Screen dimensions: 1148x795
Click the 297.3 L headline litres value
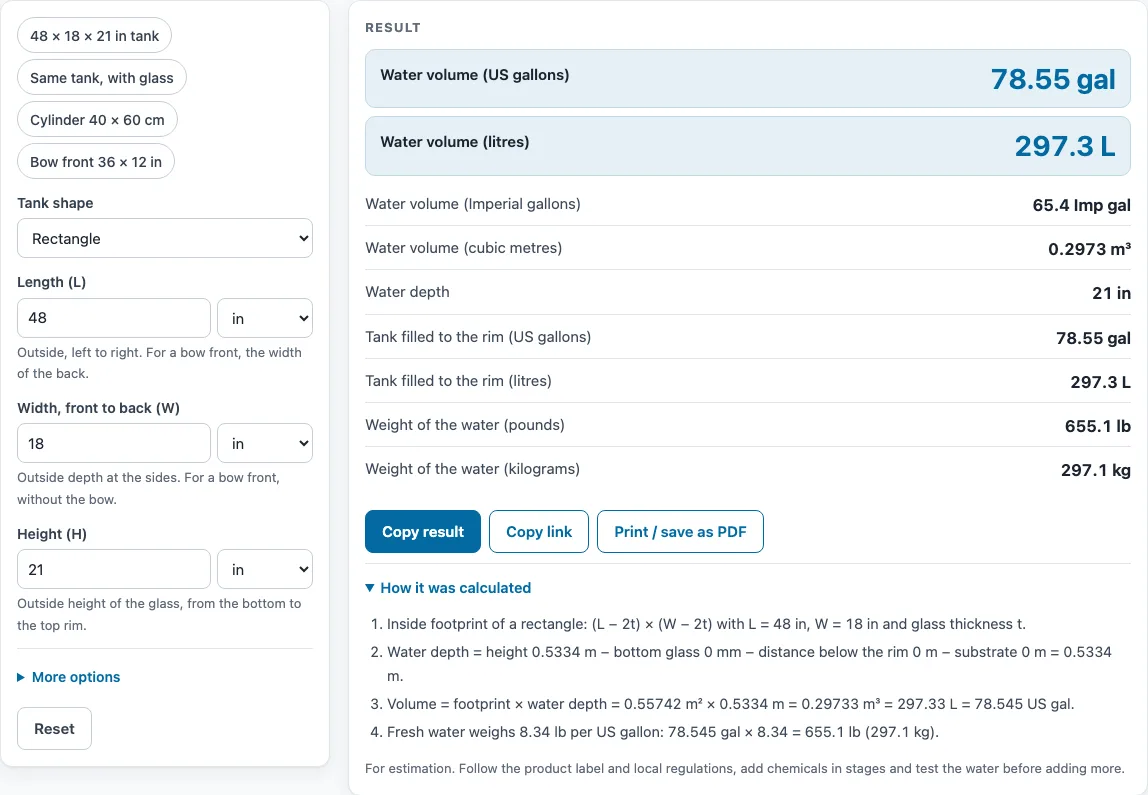1065,146
